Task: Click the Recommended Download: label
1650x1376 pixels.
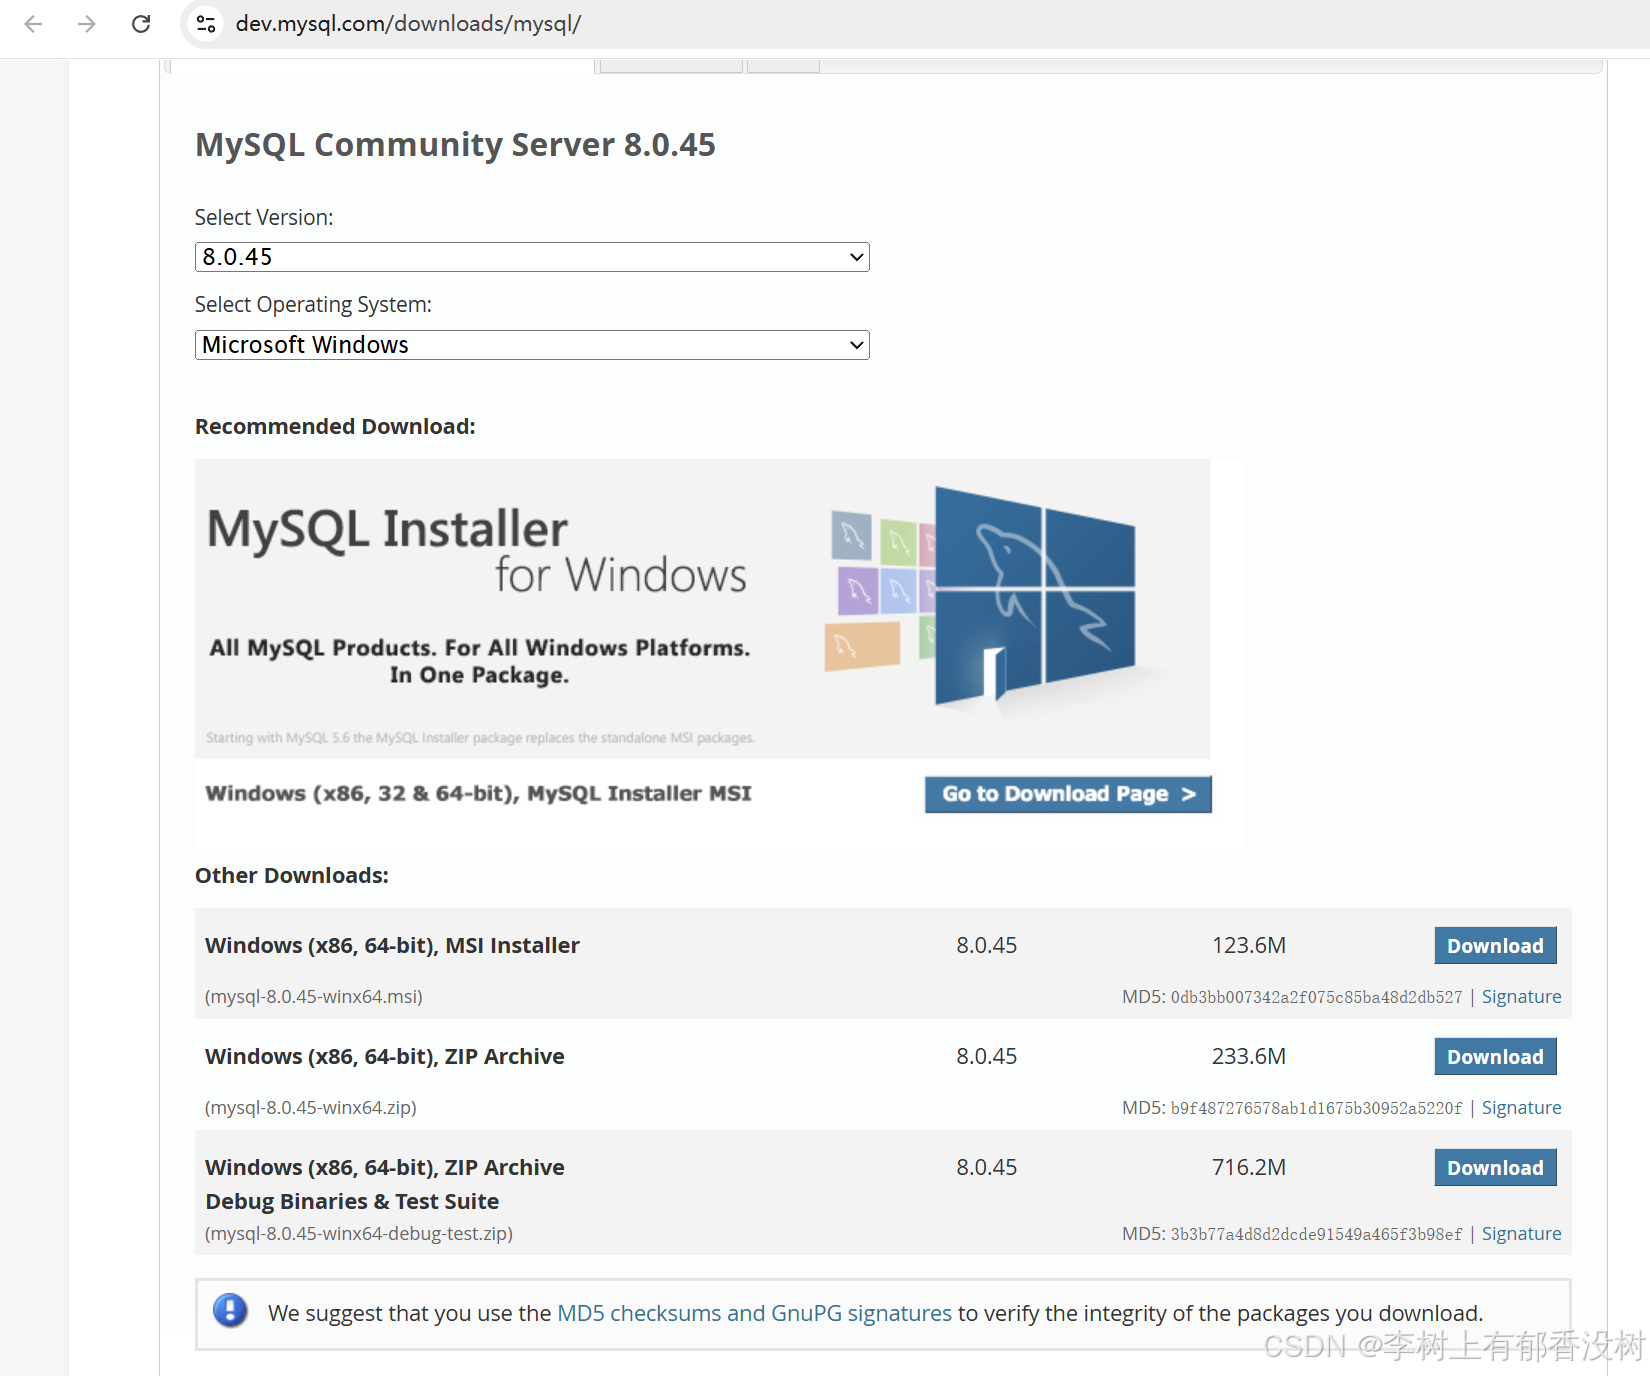Action: (x=335, y=427)
